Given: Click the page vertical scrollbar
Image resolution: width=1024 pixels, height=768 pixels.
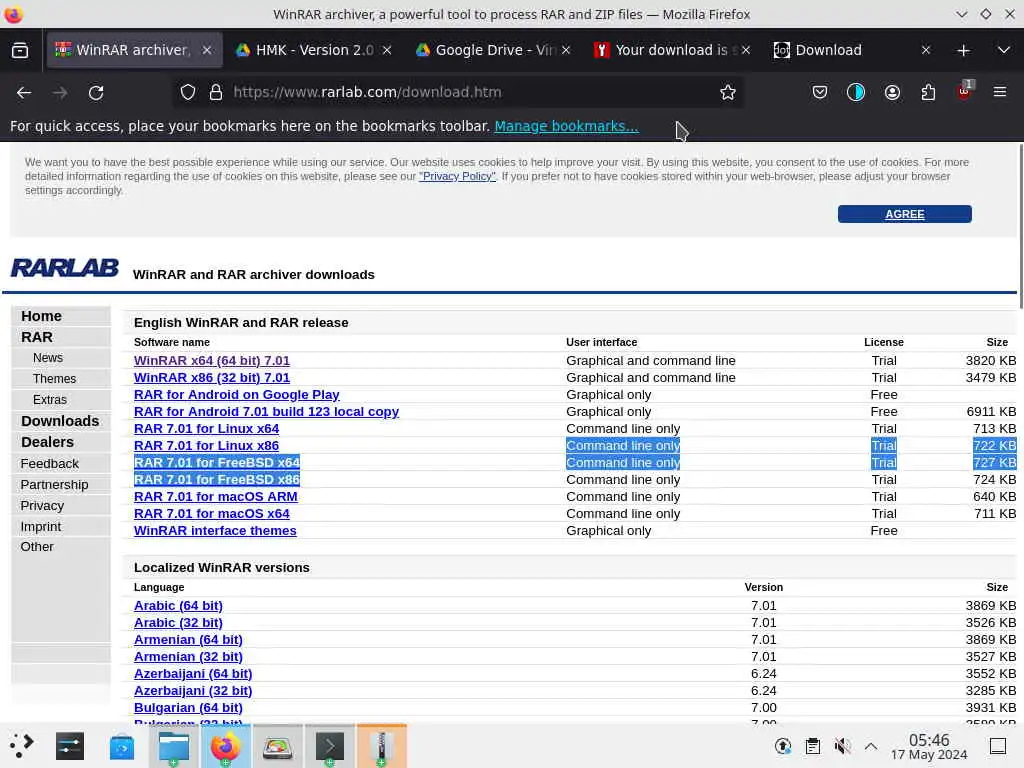Looking at the screenshot, I should pos(1020,225).
